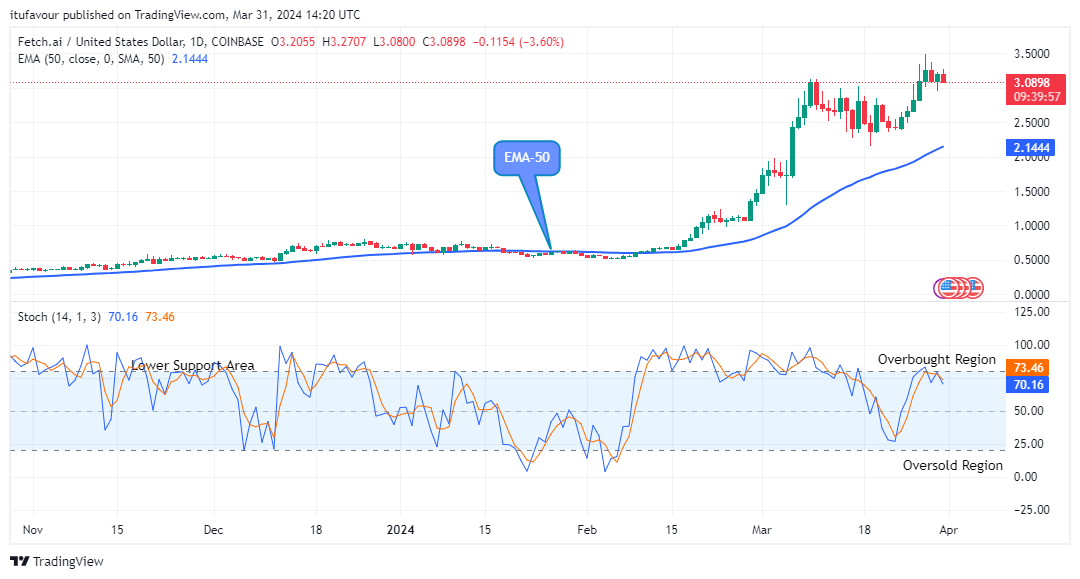This screenshot has height=579, width=1080.
Task: Click the 73.46 value in Stoch legend
Action: point(160,317)
